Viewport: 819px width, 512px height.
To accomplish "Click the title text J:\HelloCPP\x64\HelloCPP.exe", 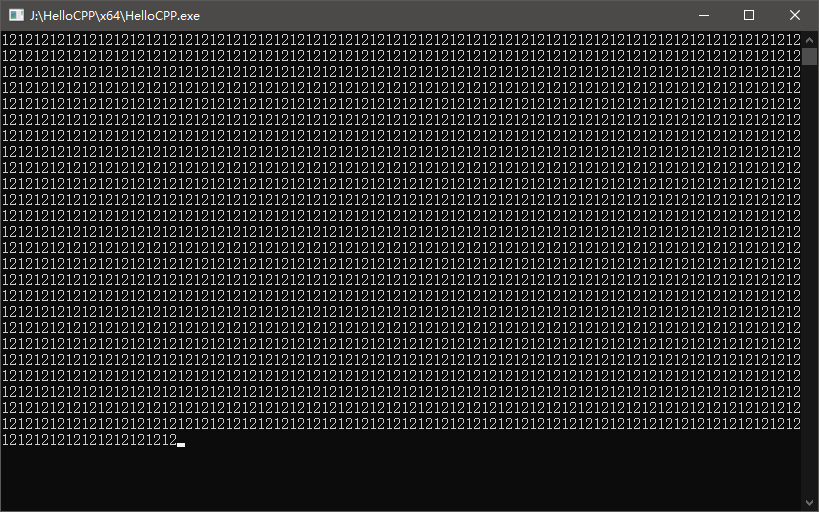I will coord(115,16).
